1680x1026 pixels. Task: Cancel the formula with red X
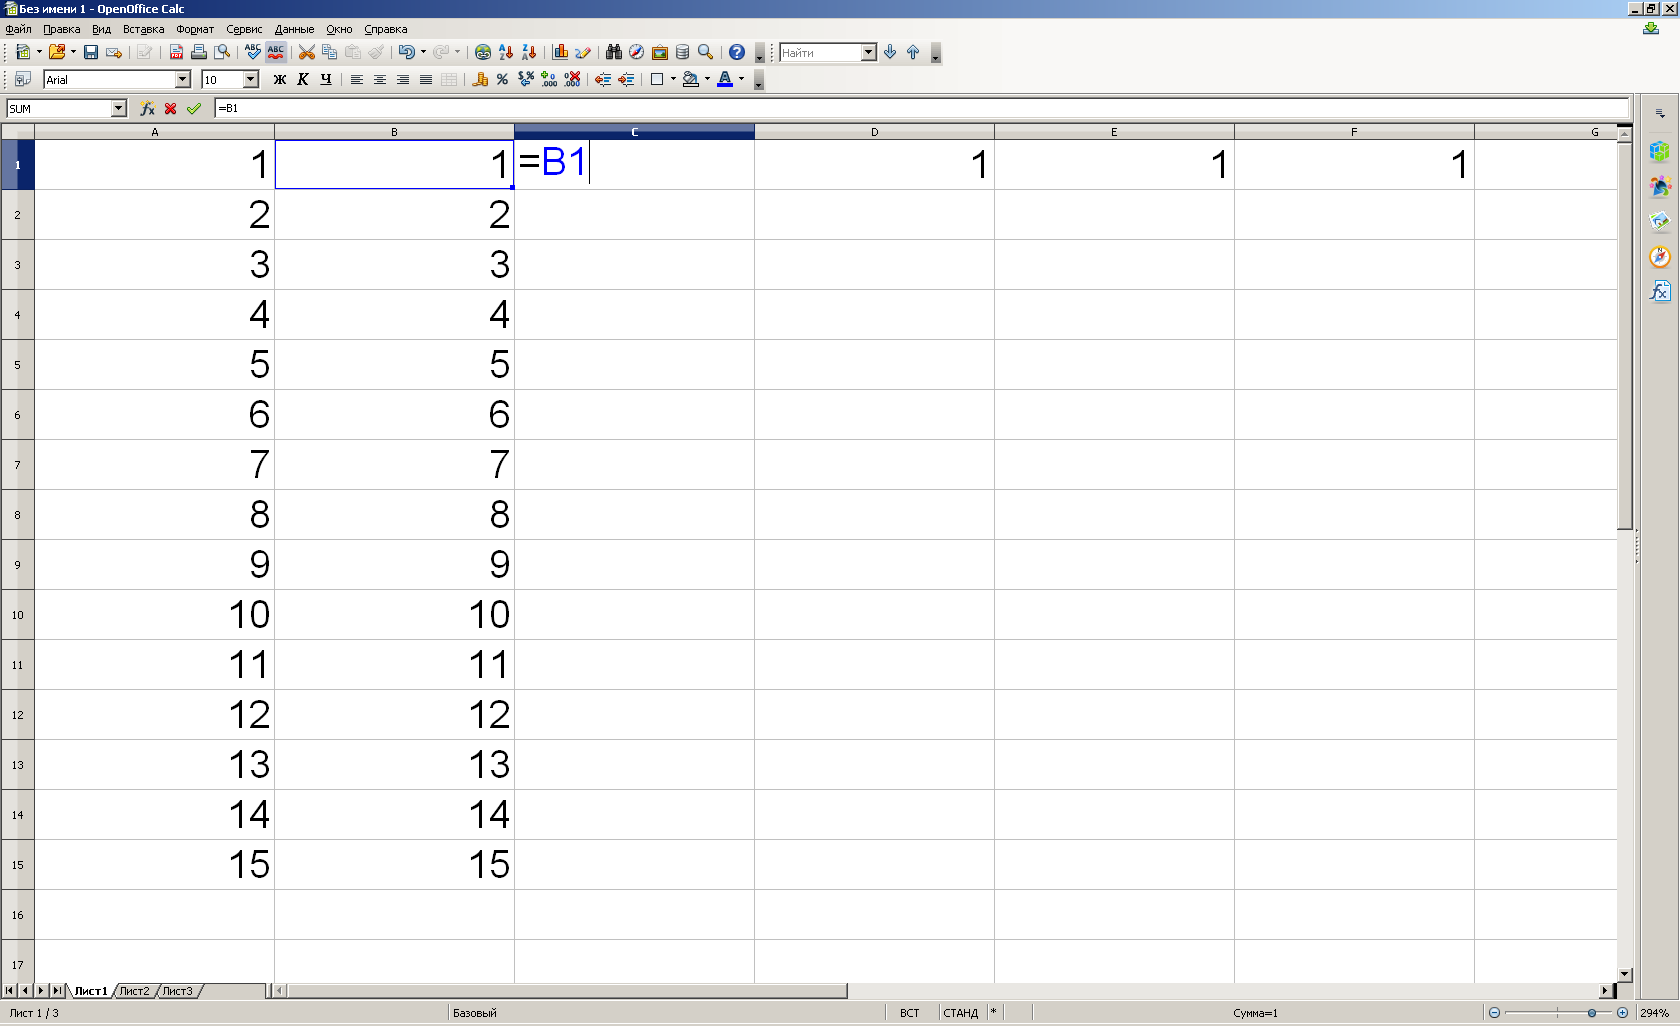(171, 109)
